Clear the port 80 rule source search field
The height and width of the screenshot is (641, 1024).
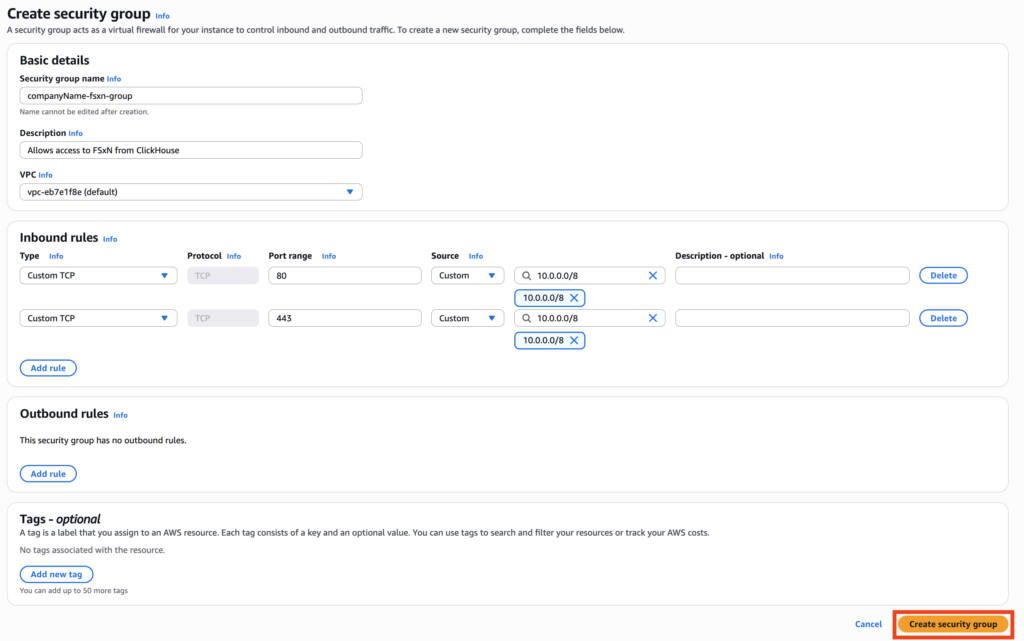[x=653, y=276]
